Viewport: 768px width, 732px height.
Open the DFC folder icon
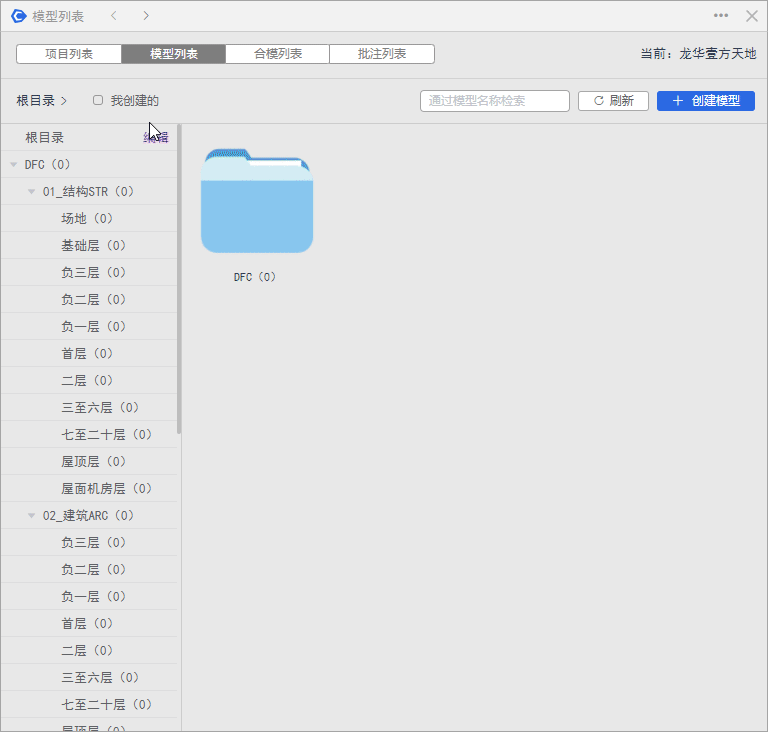(x=257, y=201)
